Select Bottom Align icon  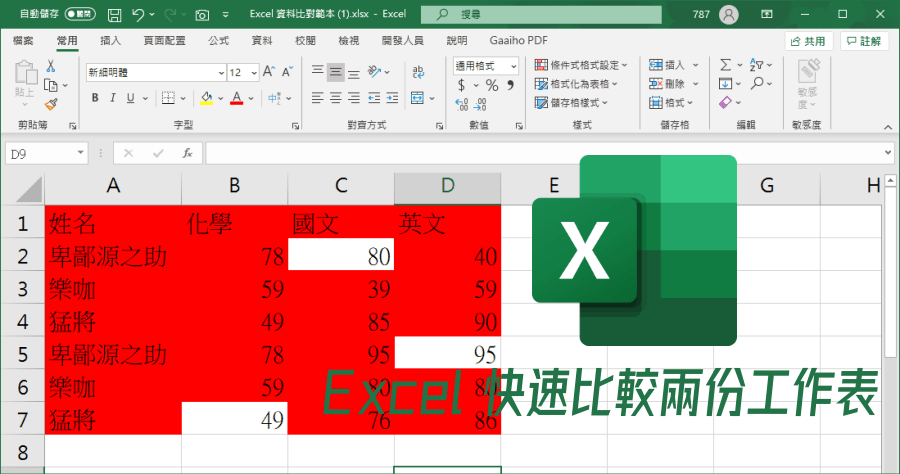(354, 72)
